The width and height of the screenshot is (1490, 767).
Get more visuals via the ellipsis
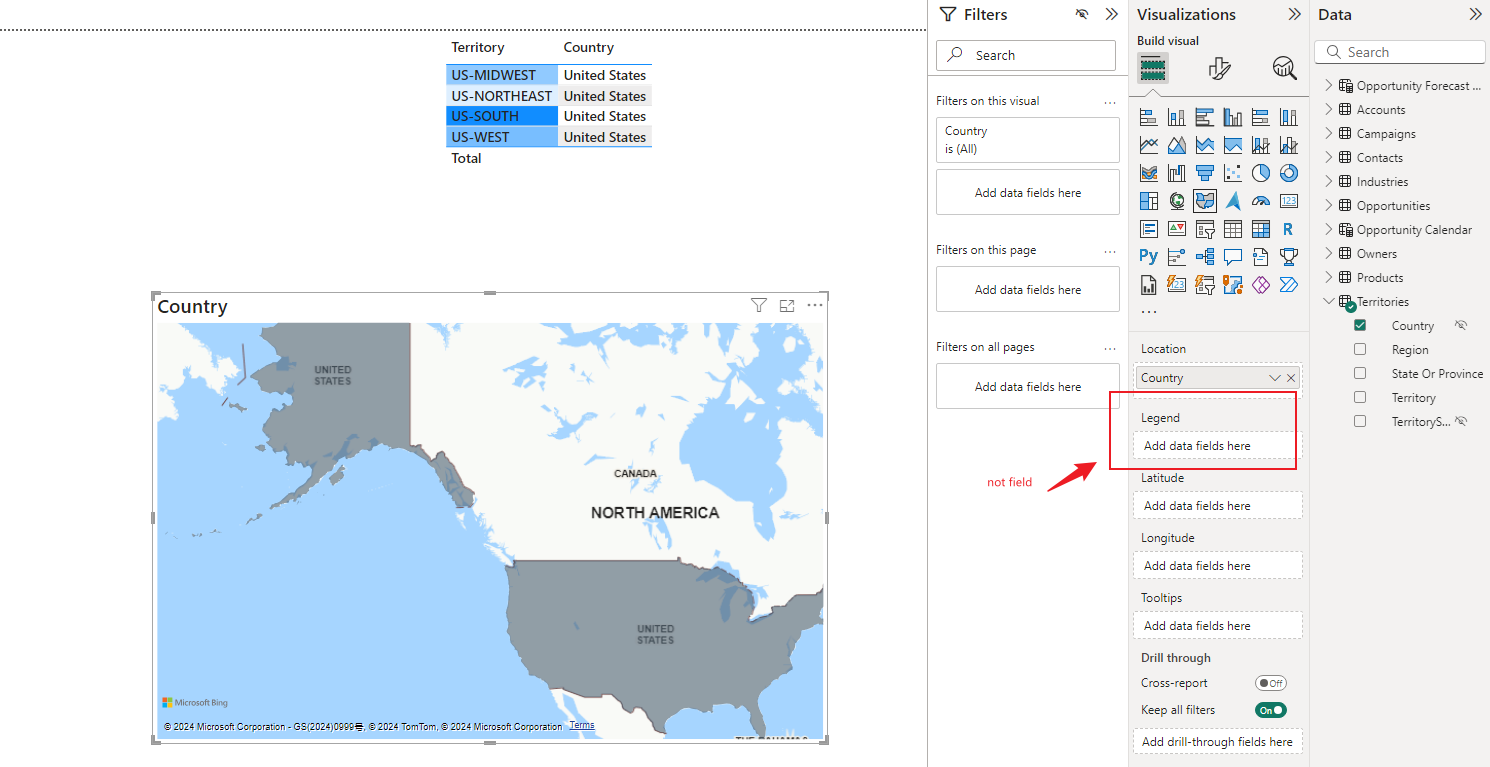(1148, 312)
